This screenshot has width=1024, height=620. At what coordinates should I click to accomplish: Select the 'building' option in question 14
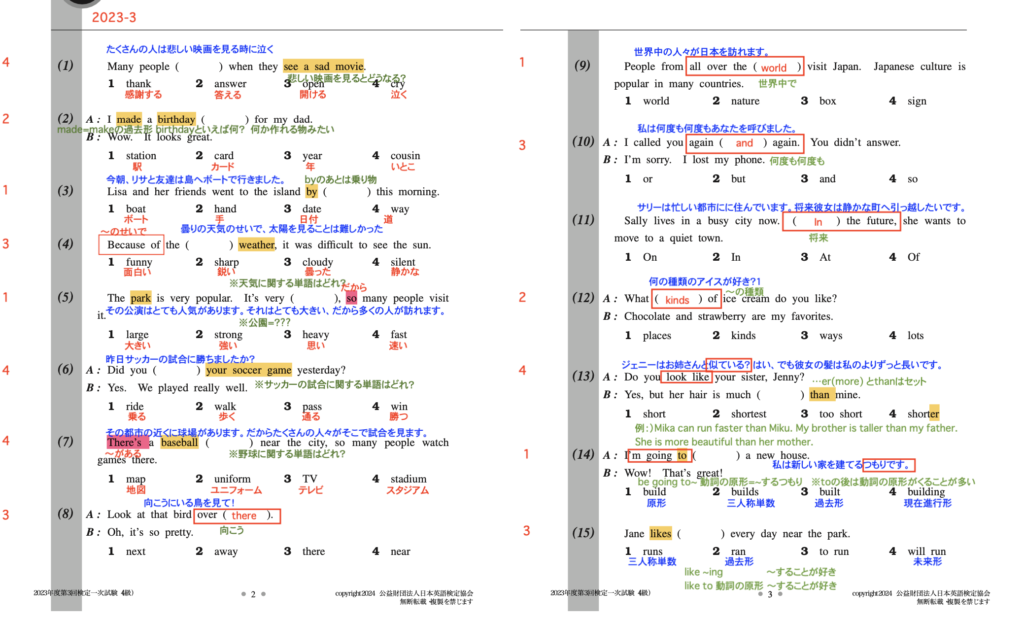point(926,491)
